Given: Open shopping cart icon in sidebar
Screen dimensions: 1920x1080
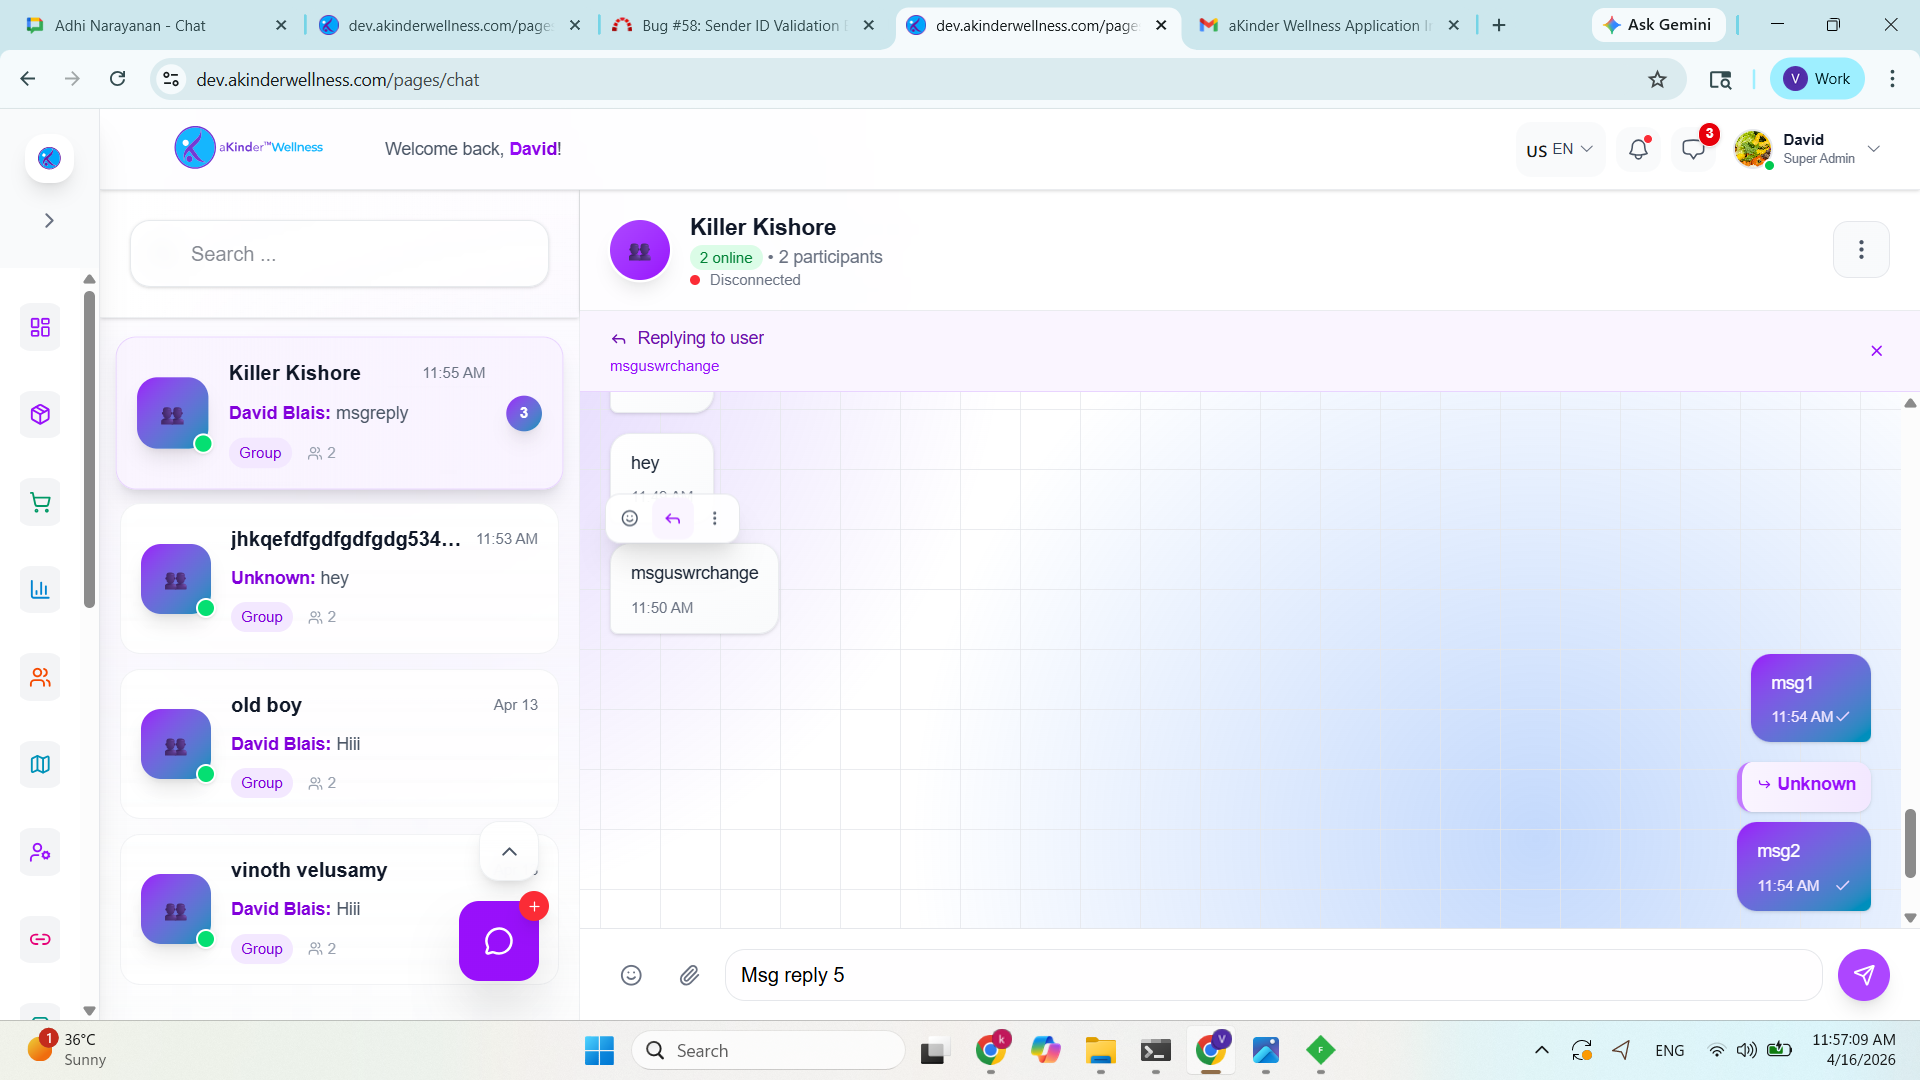Looking at the screenshot, I should 40,502.
